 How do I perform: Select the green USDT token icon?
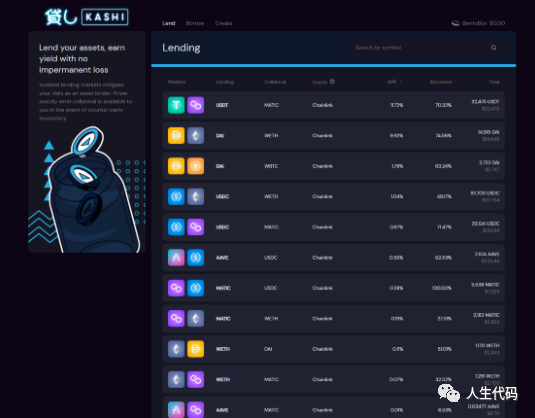point(176,105)
